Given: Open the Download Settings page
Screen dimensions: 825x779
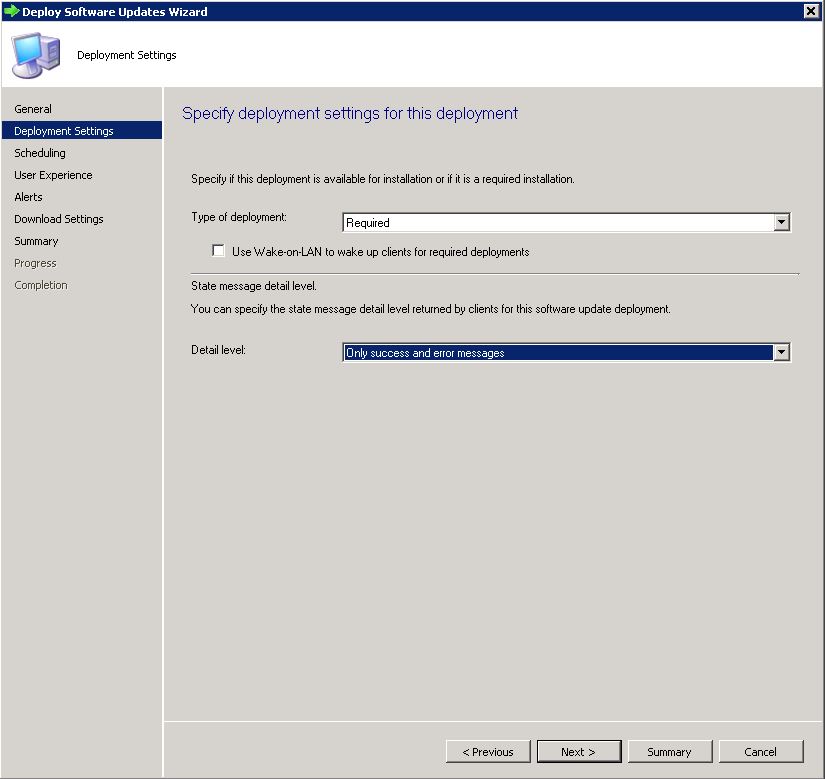Looking at the screenshot, I should click(x=59, y=219).
